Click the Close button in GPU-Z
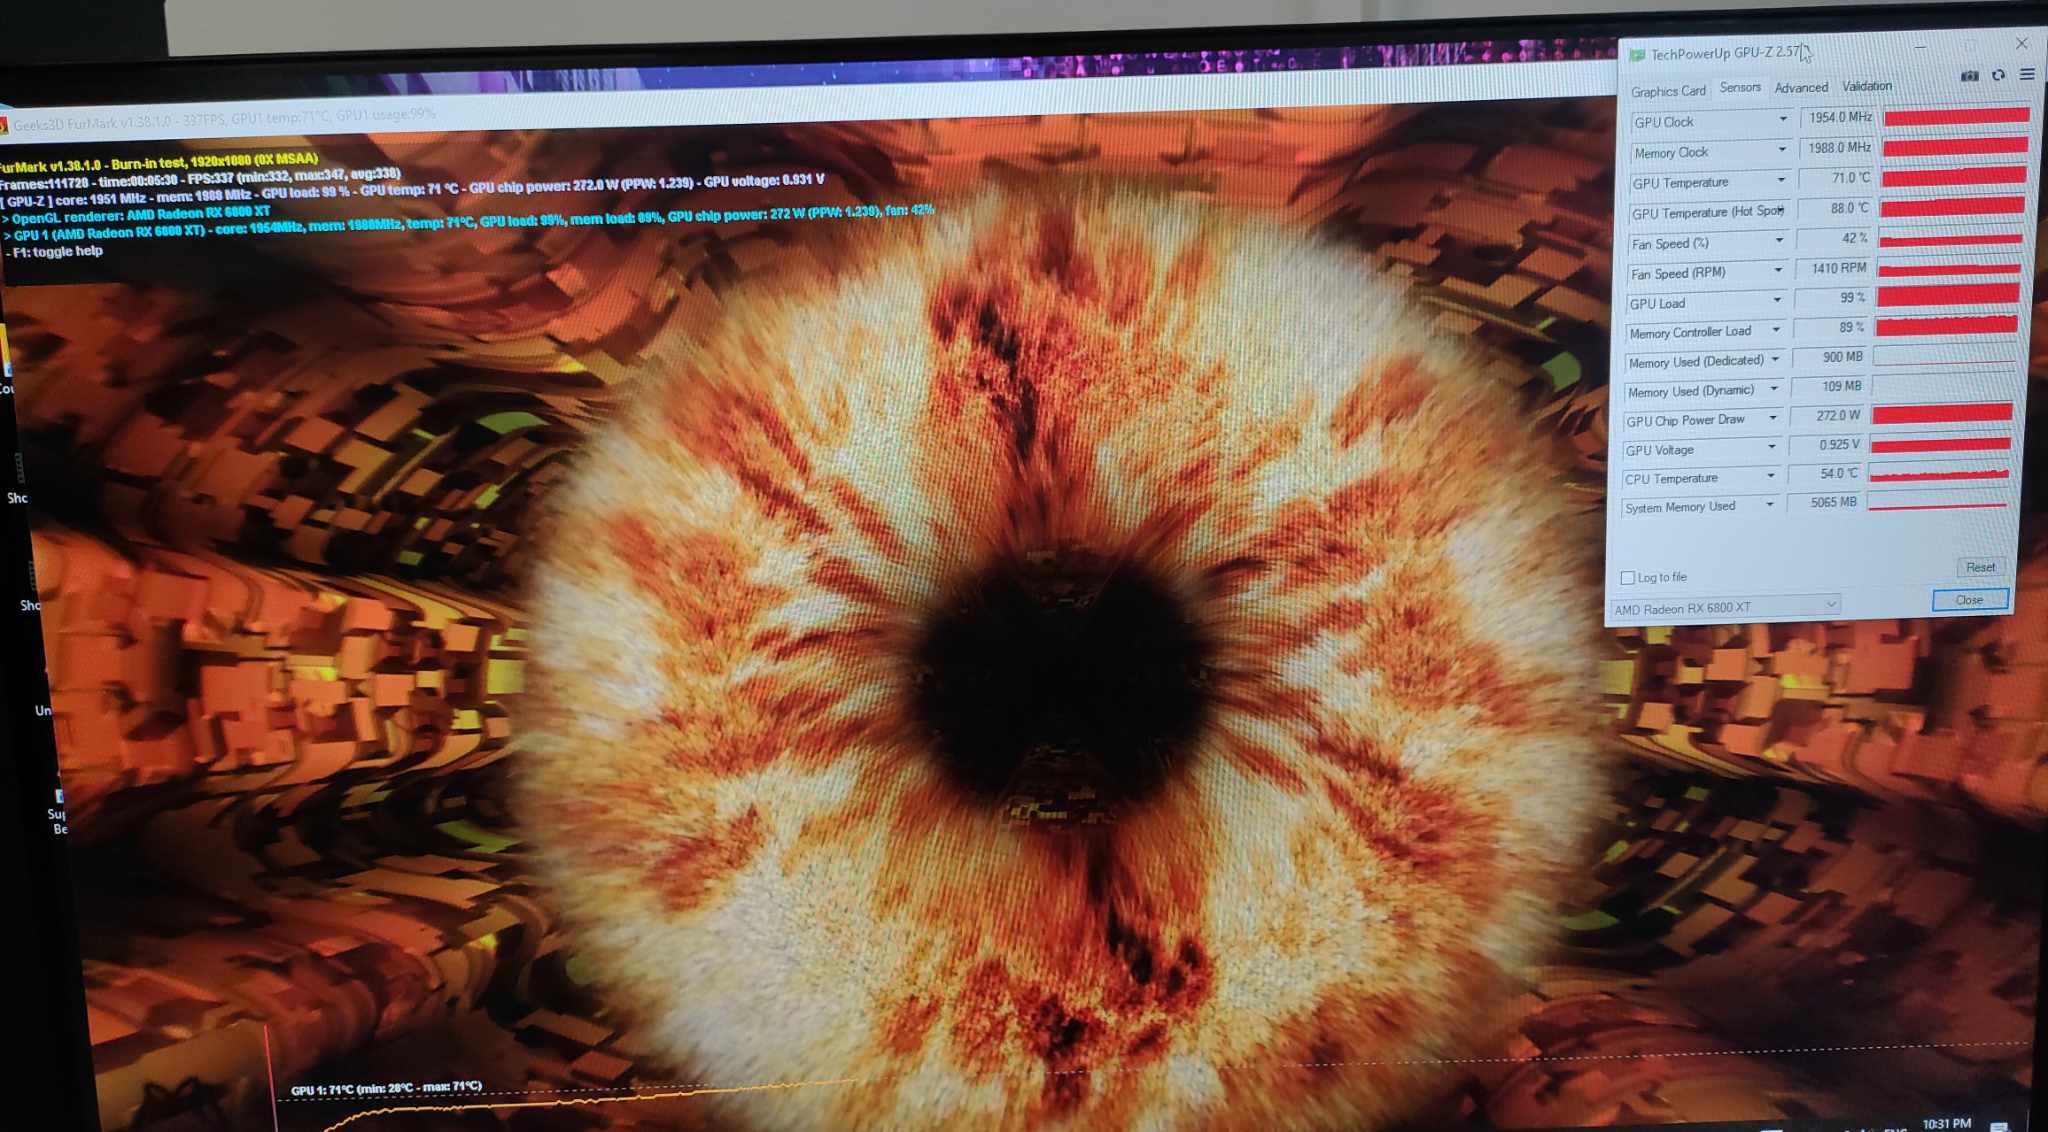The width and height of the screenshot is (2048, 1132). coord(1968,600)
